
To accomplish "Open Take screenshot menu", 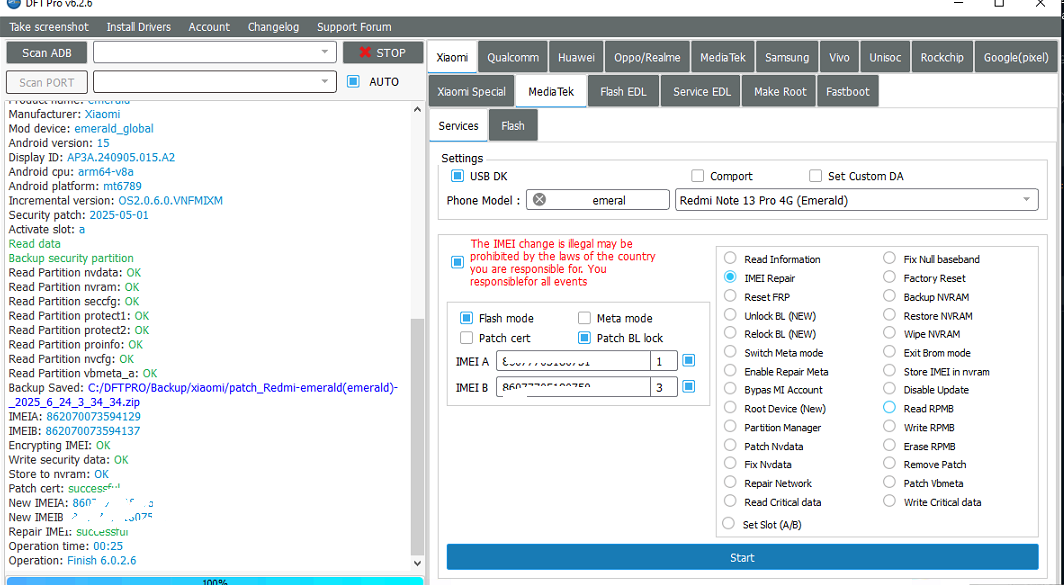I will 49,27.
